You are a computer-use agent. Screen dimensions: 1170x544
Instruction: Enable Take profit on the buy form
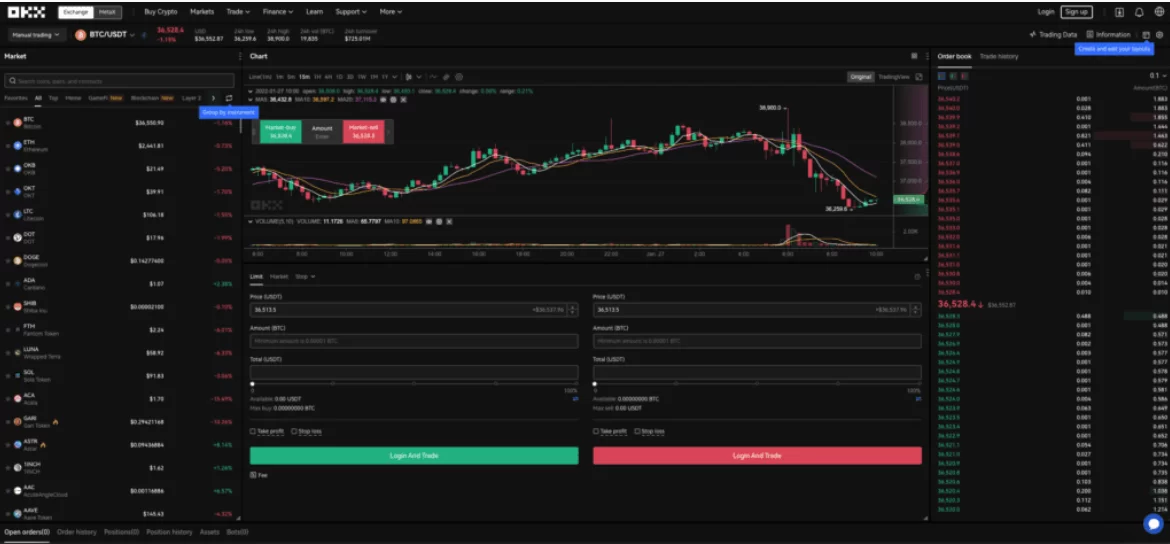253,431
